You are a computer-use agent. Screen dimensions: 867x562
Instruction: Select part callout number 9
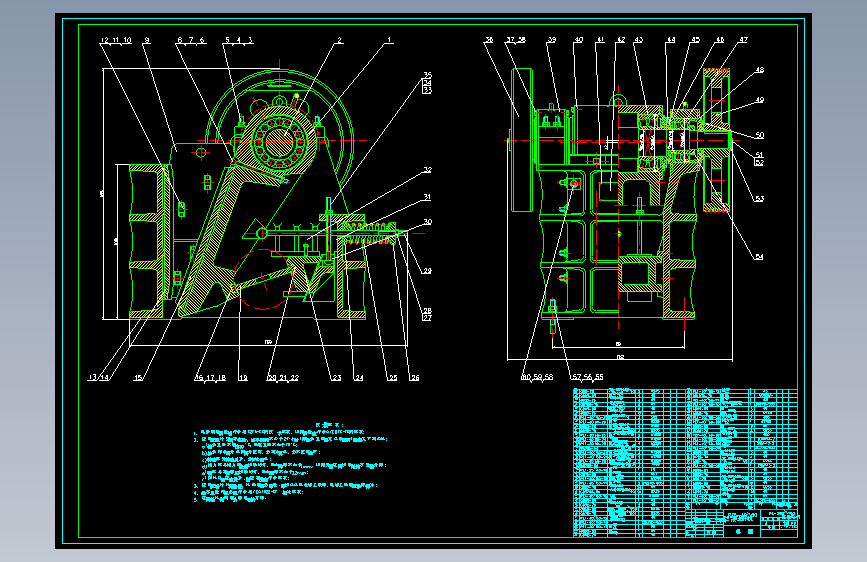[x=147, y=40]
